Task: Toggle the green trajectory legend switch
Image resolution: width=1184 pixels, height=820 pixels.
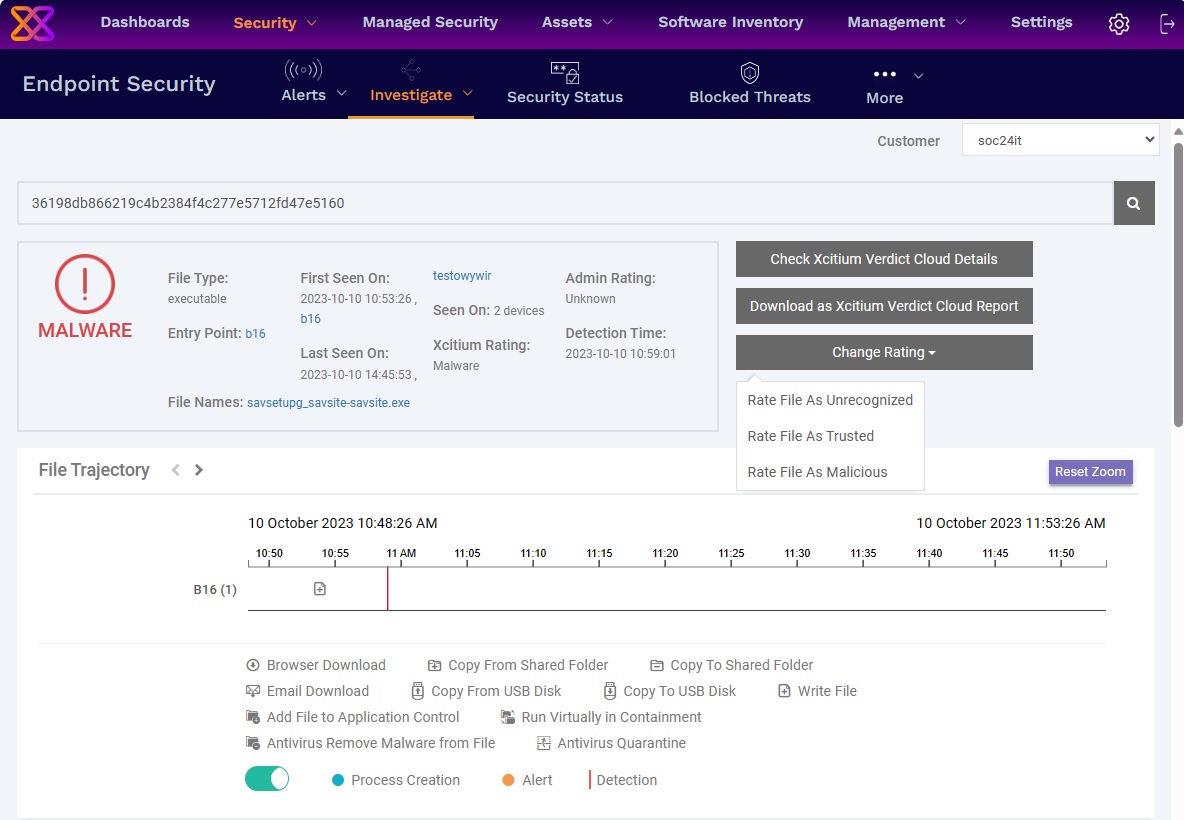Action: click(267, 778)
